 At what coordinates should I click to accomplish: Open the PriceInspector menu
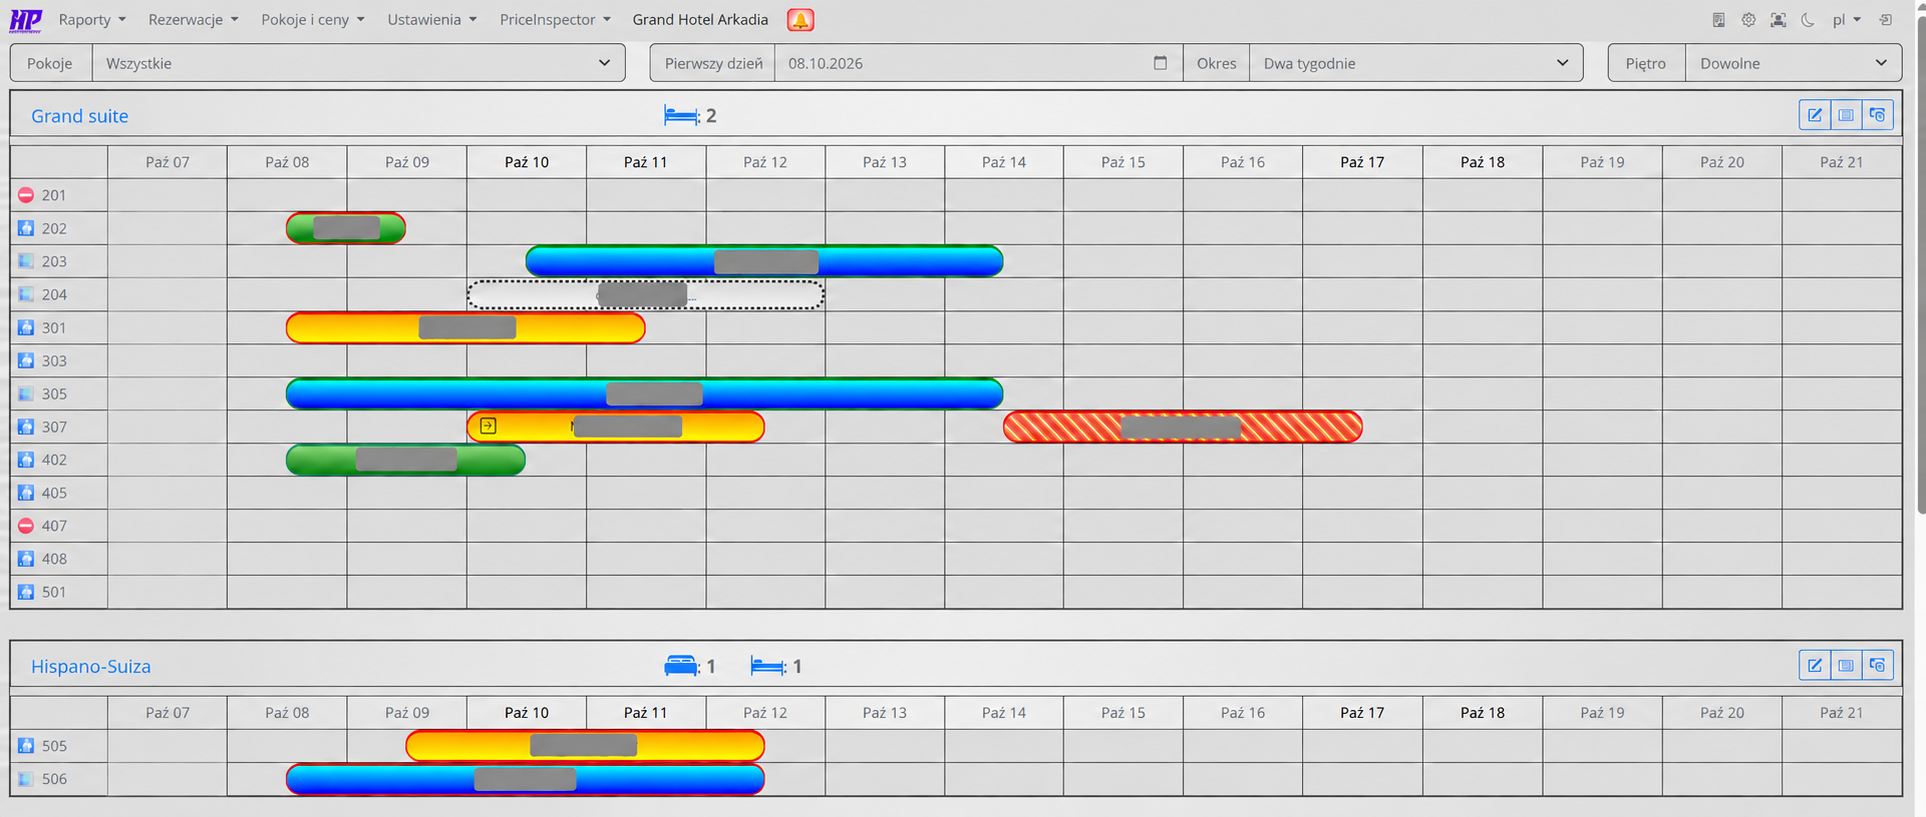coord(555,20)
